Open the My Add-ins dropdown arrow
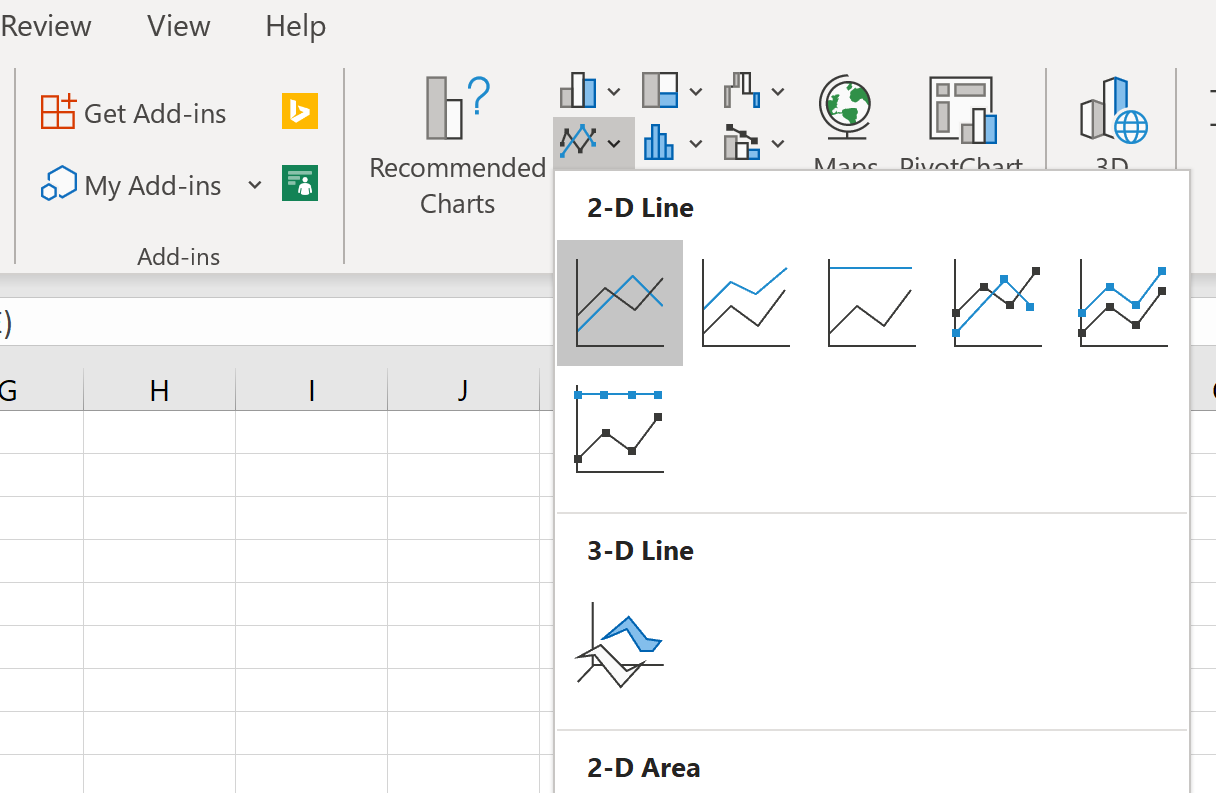Image resolution: width=1216 pixels, height=793 pixels. click(255, 185)
